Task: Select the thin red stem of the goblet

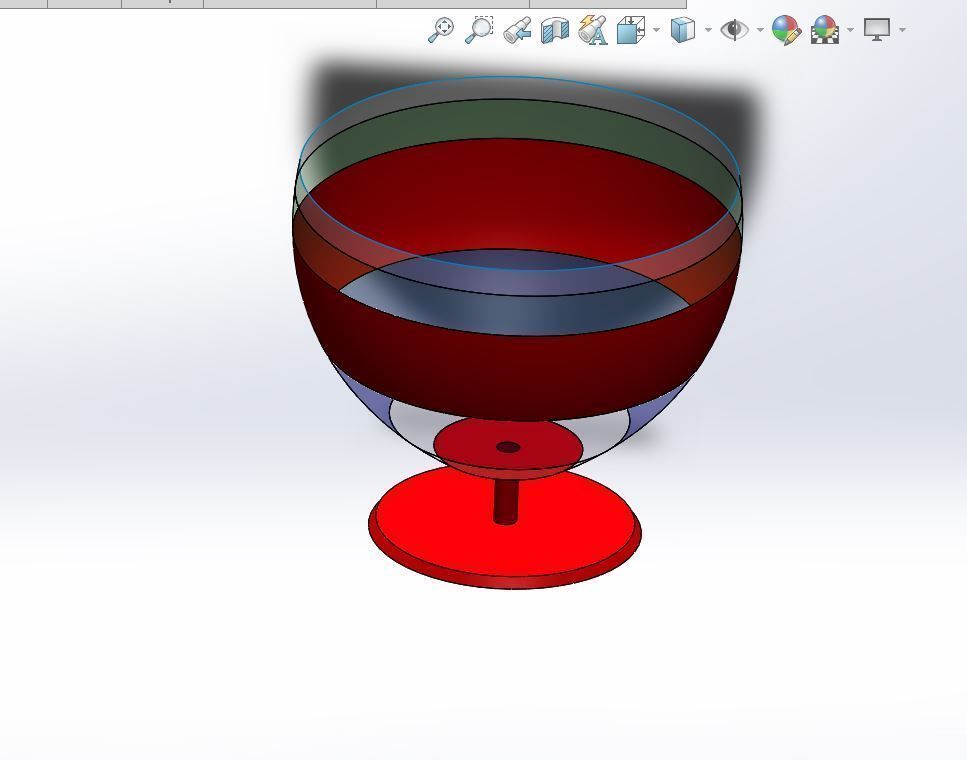Action: pyautogui.click(x=506, y=501)
